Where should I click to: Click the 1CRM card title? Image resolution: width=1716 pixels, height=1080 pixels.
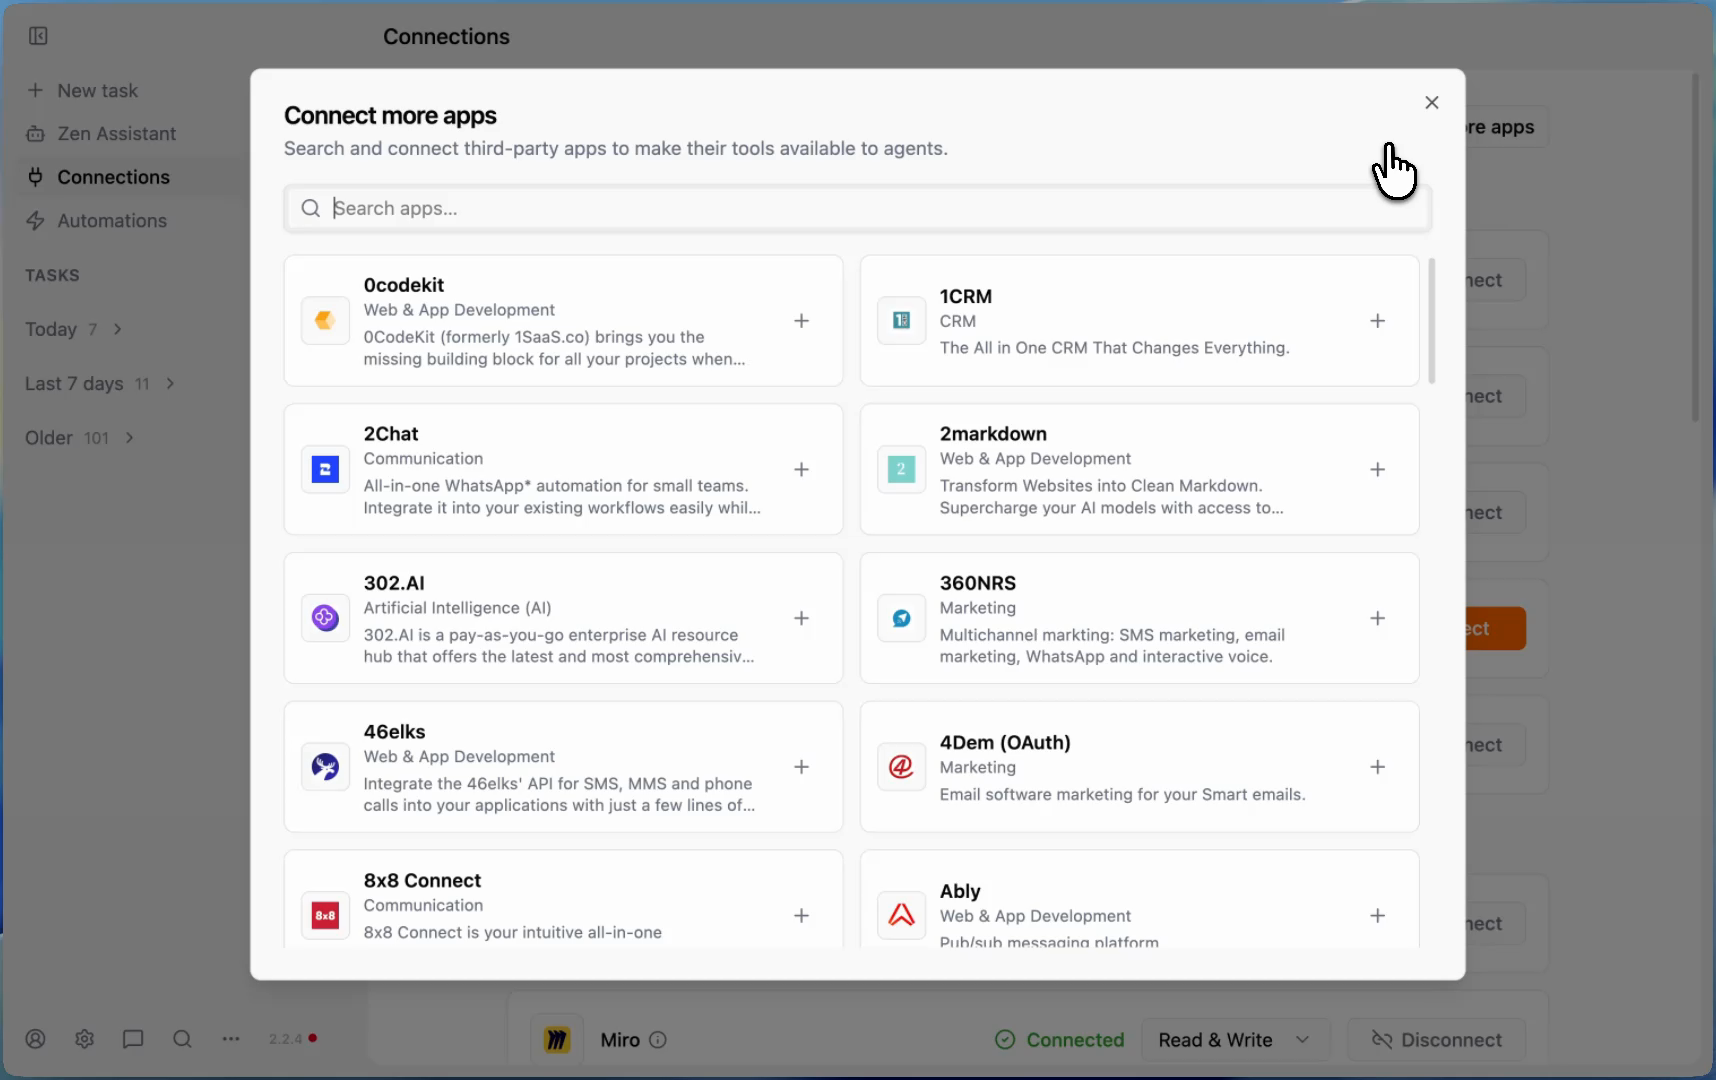click(966, 296)
